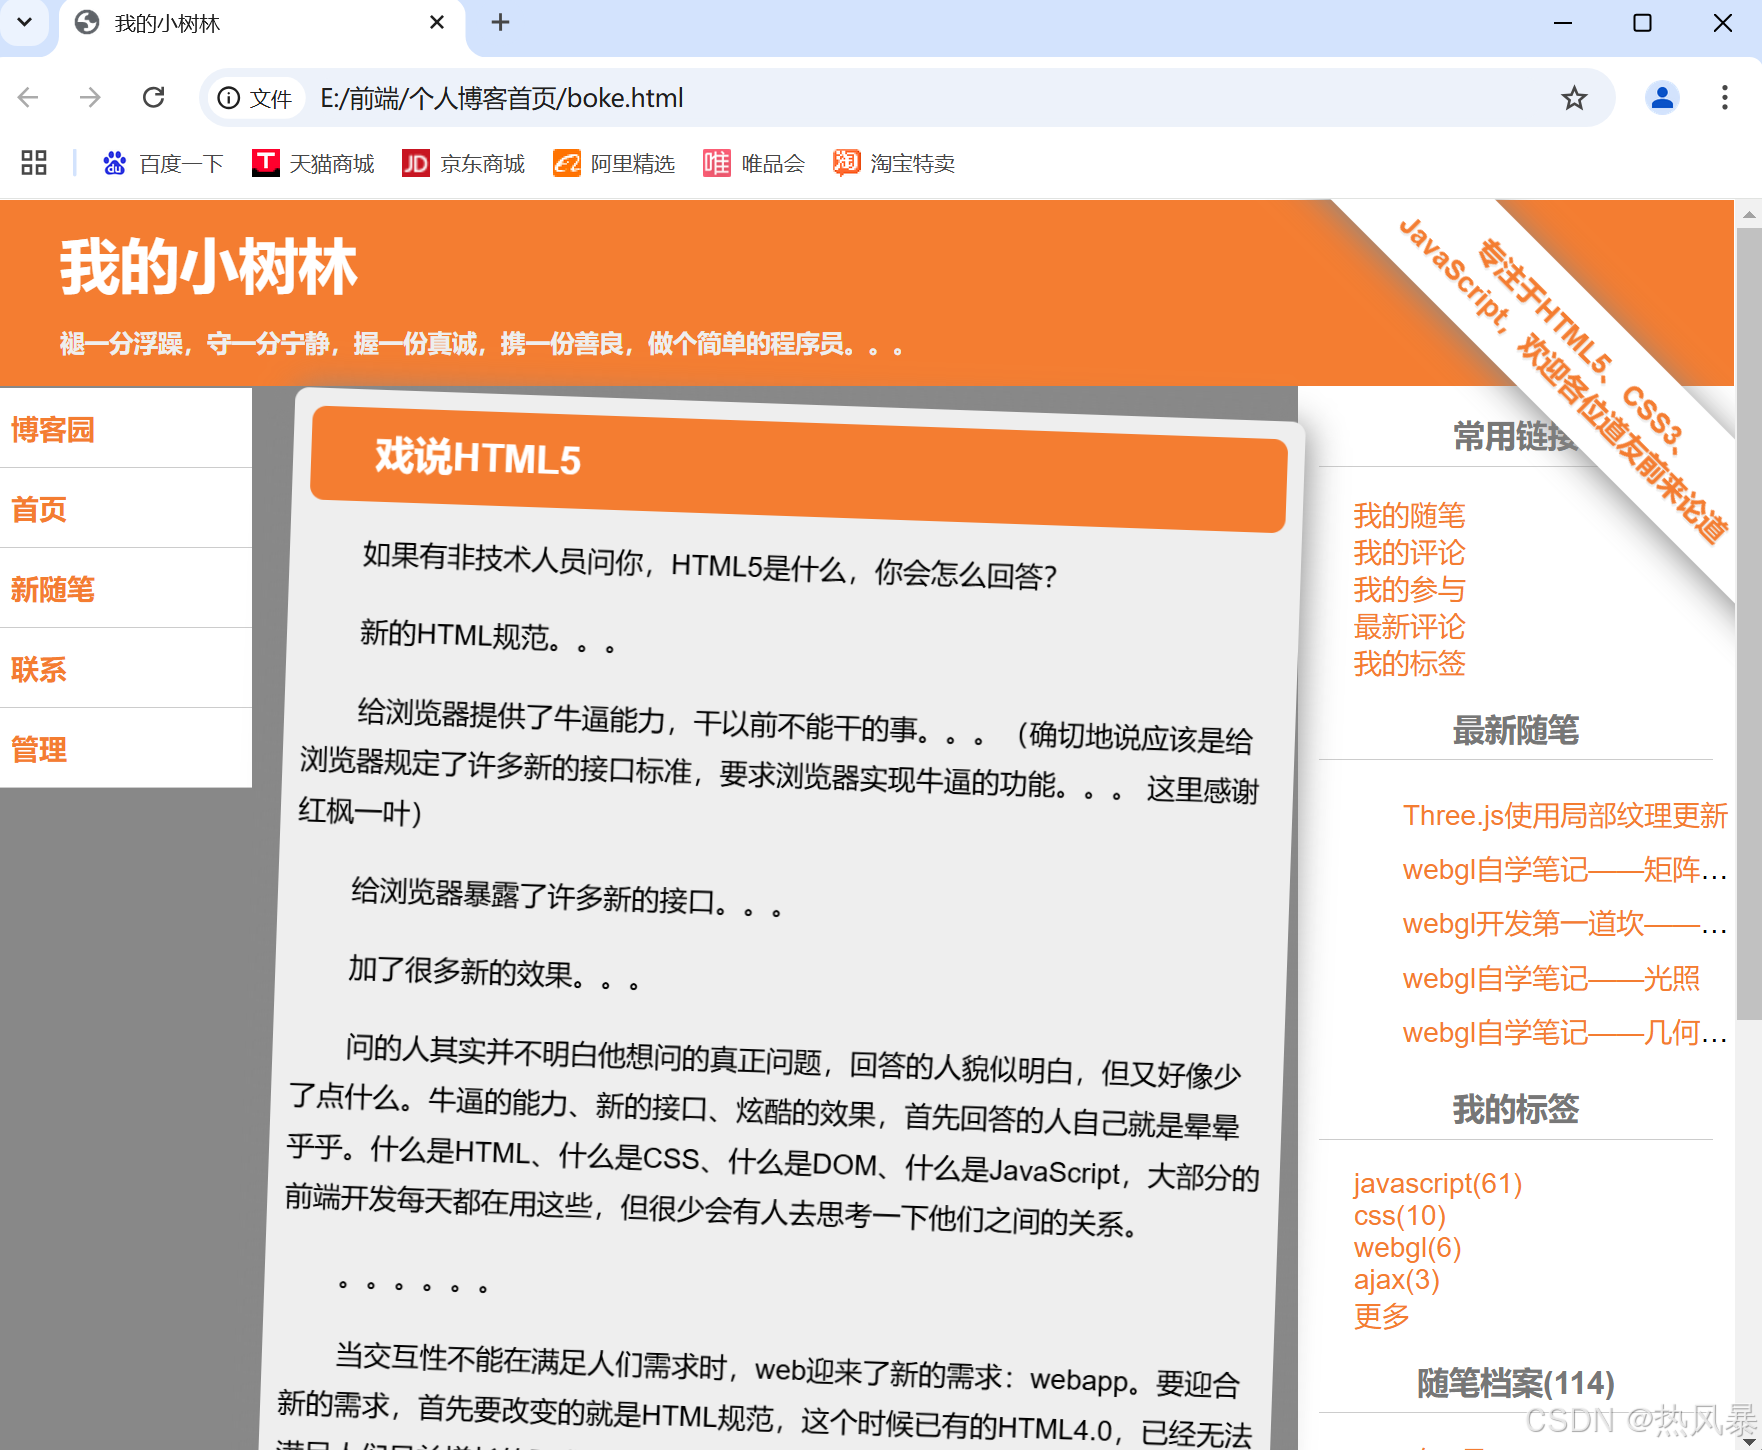Maximize the browser window

(x=1642, y=22)
